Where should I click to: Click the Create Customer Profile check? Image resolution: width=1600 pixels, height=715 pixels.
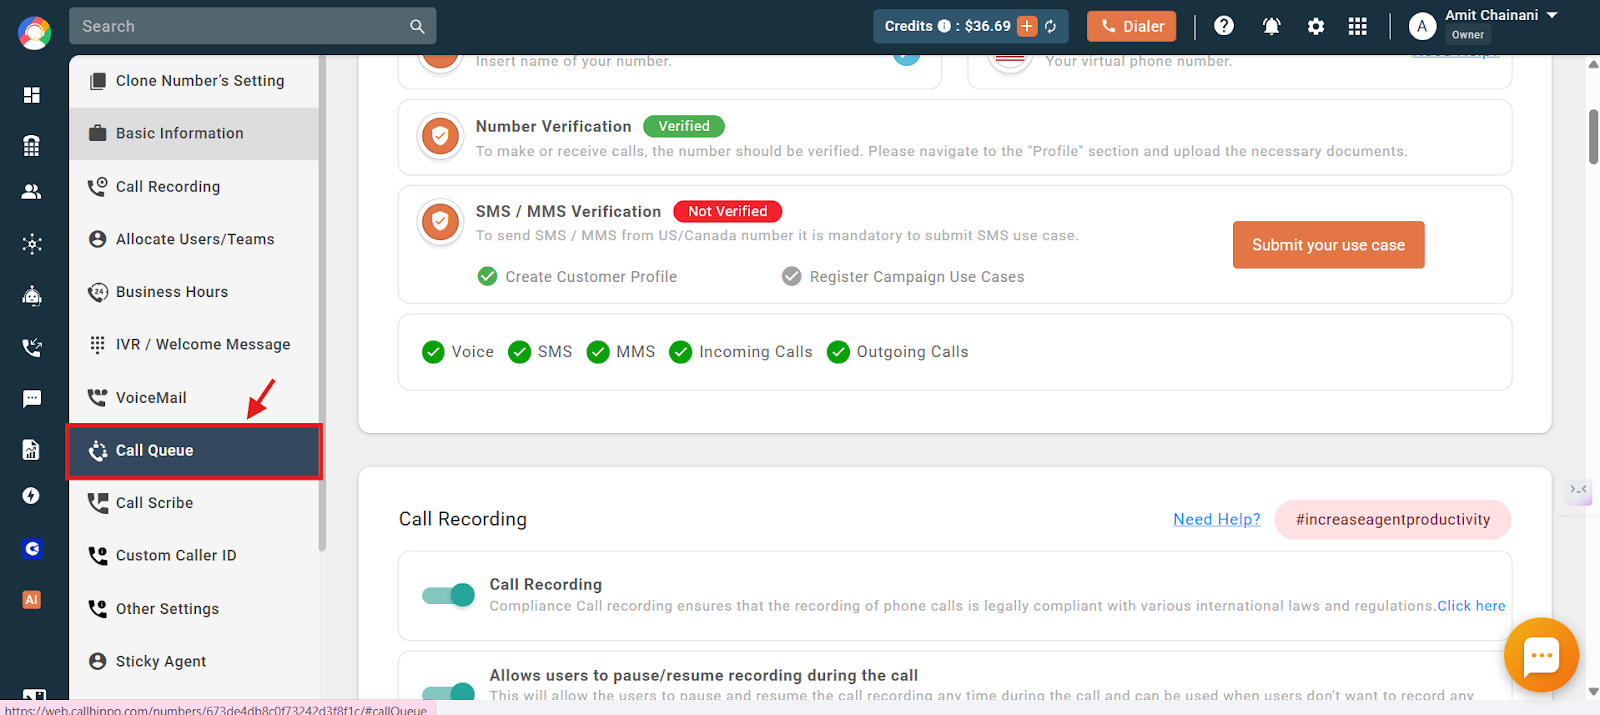487,276
